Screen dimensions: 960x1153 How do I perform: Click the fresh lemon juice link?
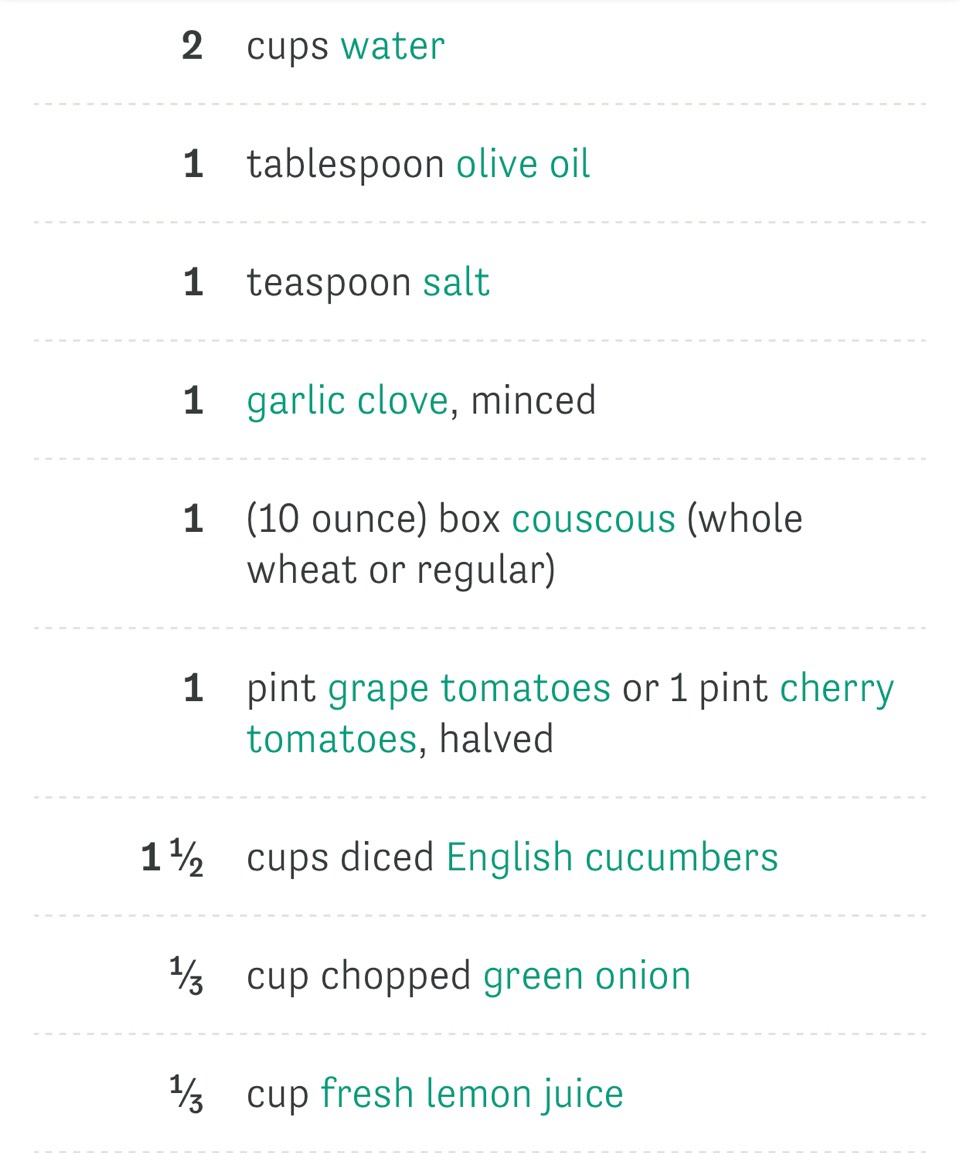[471, 1094]
